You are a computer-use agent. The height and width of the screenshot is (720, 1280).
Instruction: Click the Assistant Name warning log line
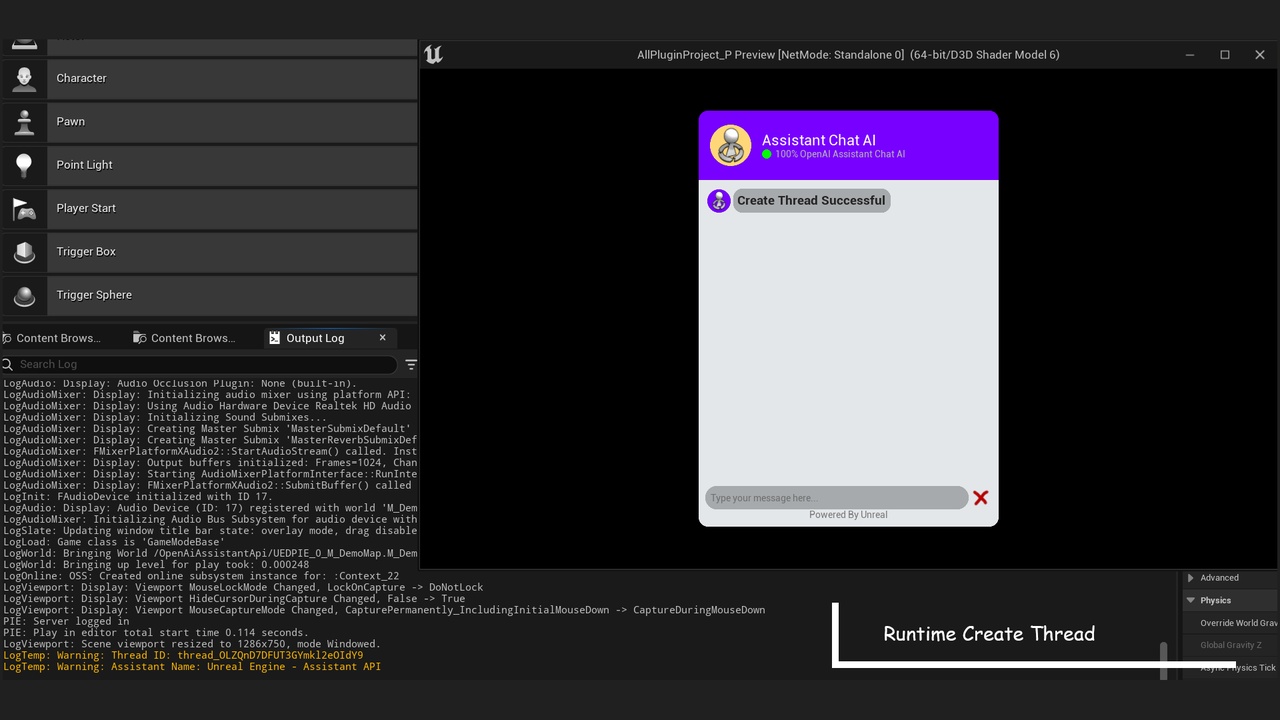192,667
